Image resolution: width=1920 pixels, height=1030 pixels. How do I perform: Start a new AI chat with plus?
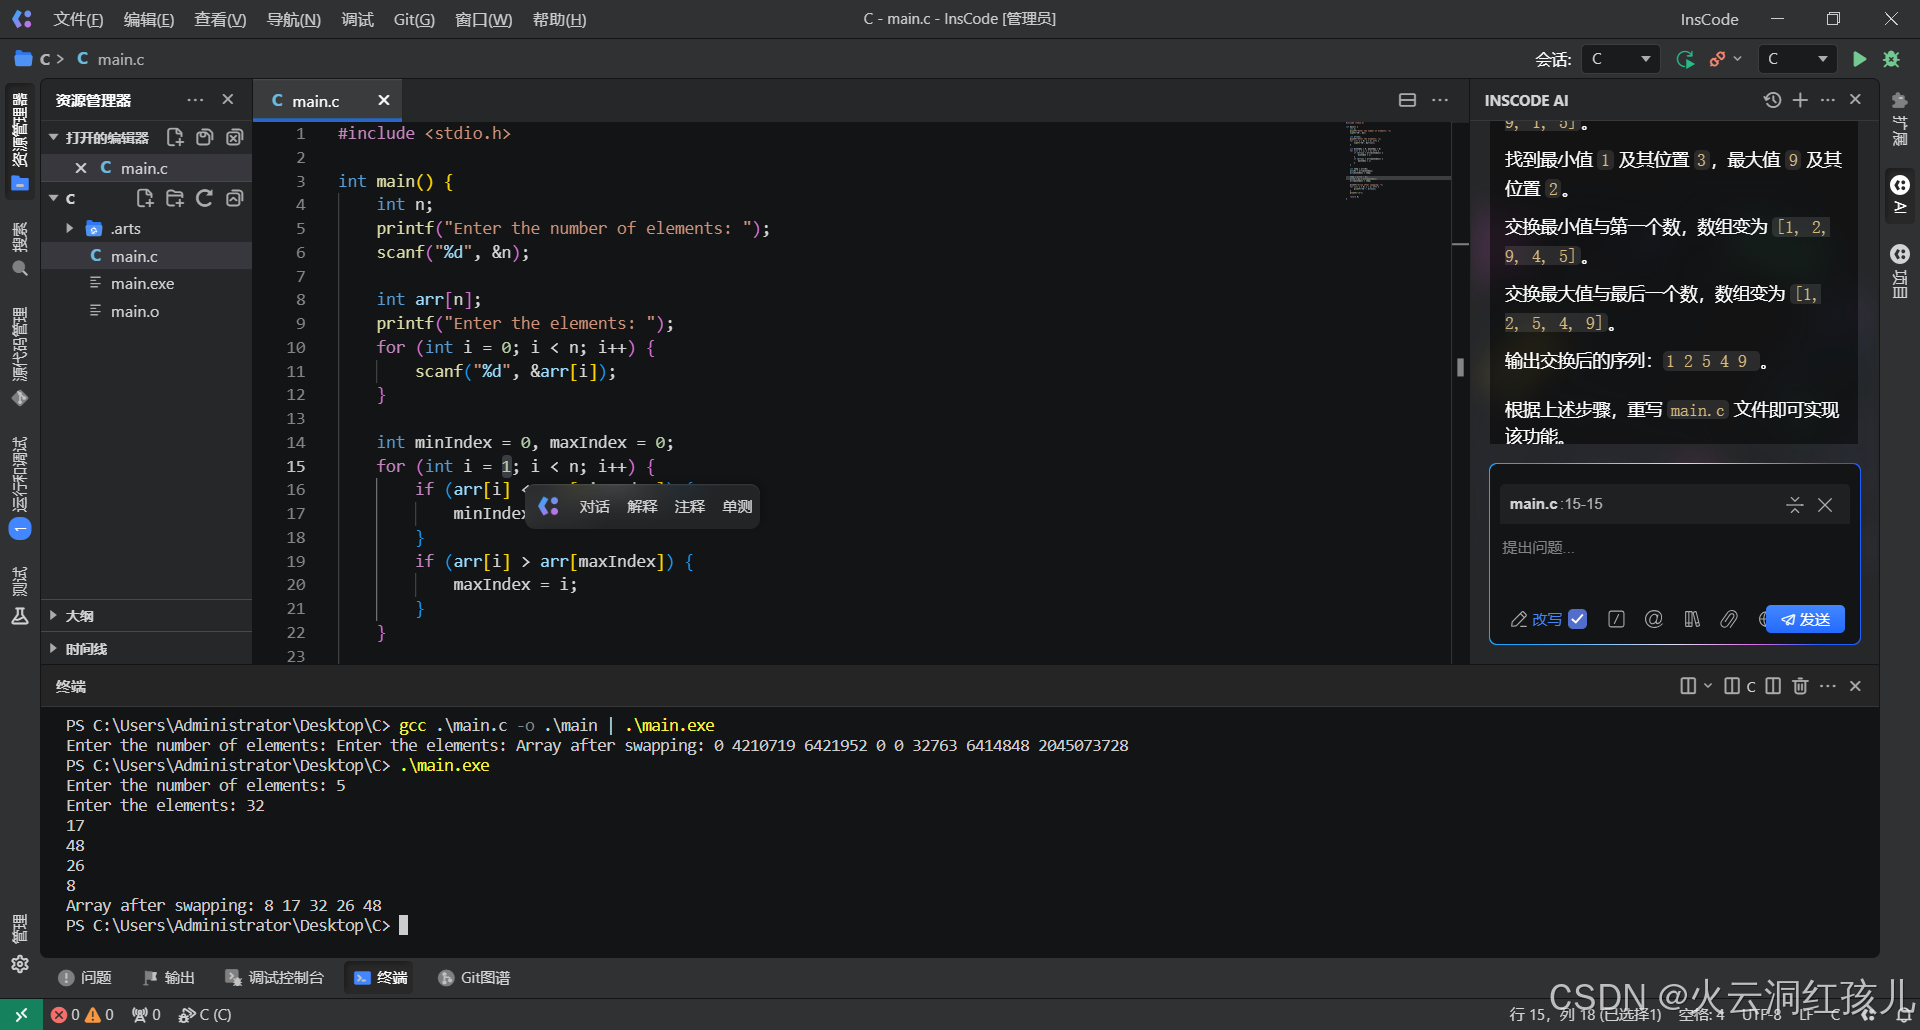click(1800, 100)
